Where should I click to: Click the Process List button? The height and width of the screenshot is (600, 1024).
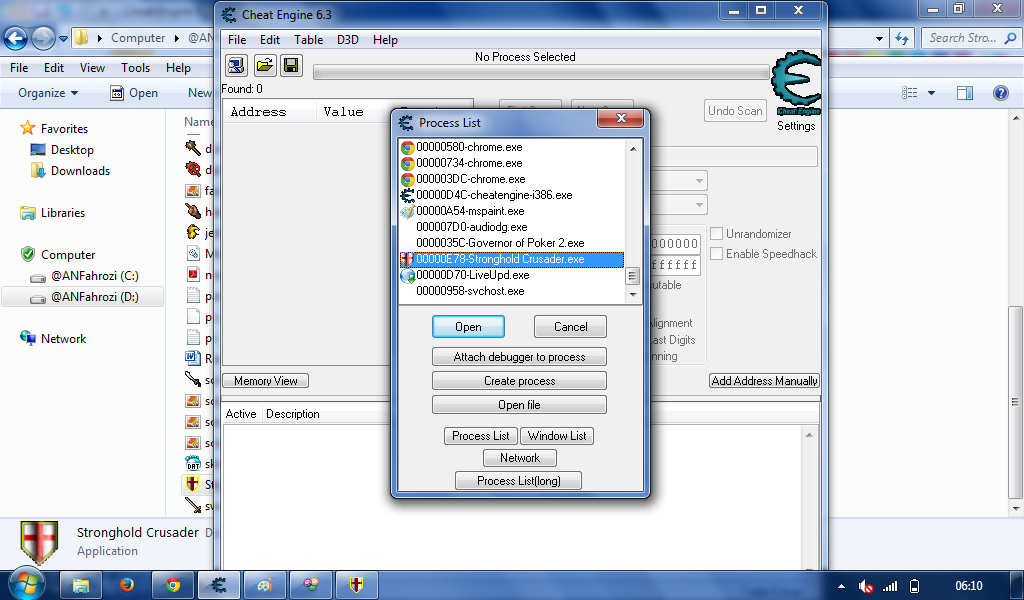481,435
